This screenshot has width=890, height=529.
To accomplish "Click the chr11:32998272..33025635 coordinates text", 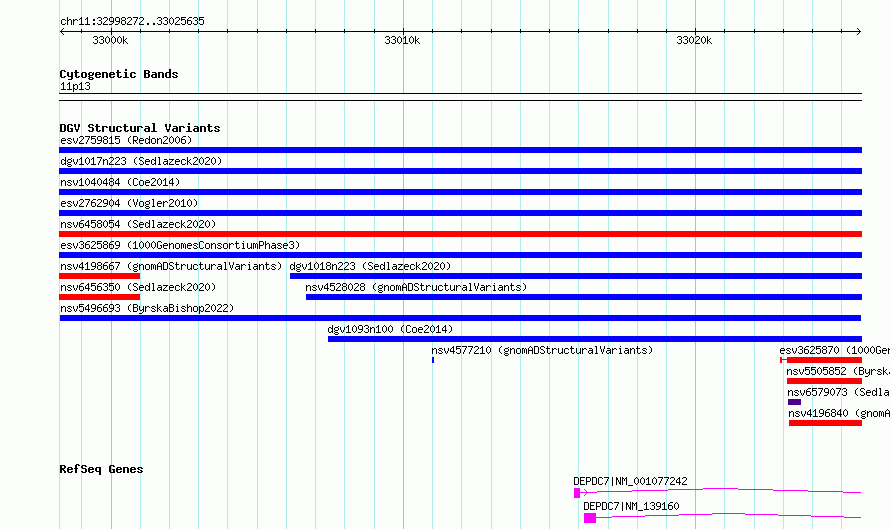I will (132, 22).
